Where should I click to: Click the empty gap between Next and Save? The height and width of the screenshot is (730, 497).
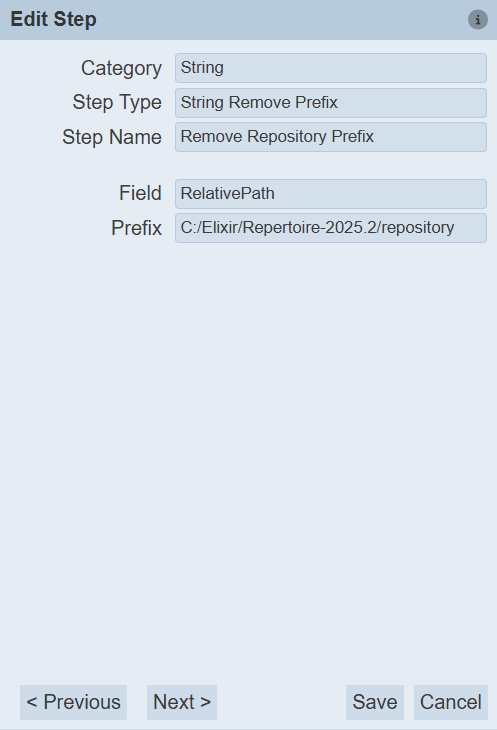(x=281, y=702)
